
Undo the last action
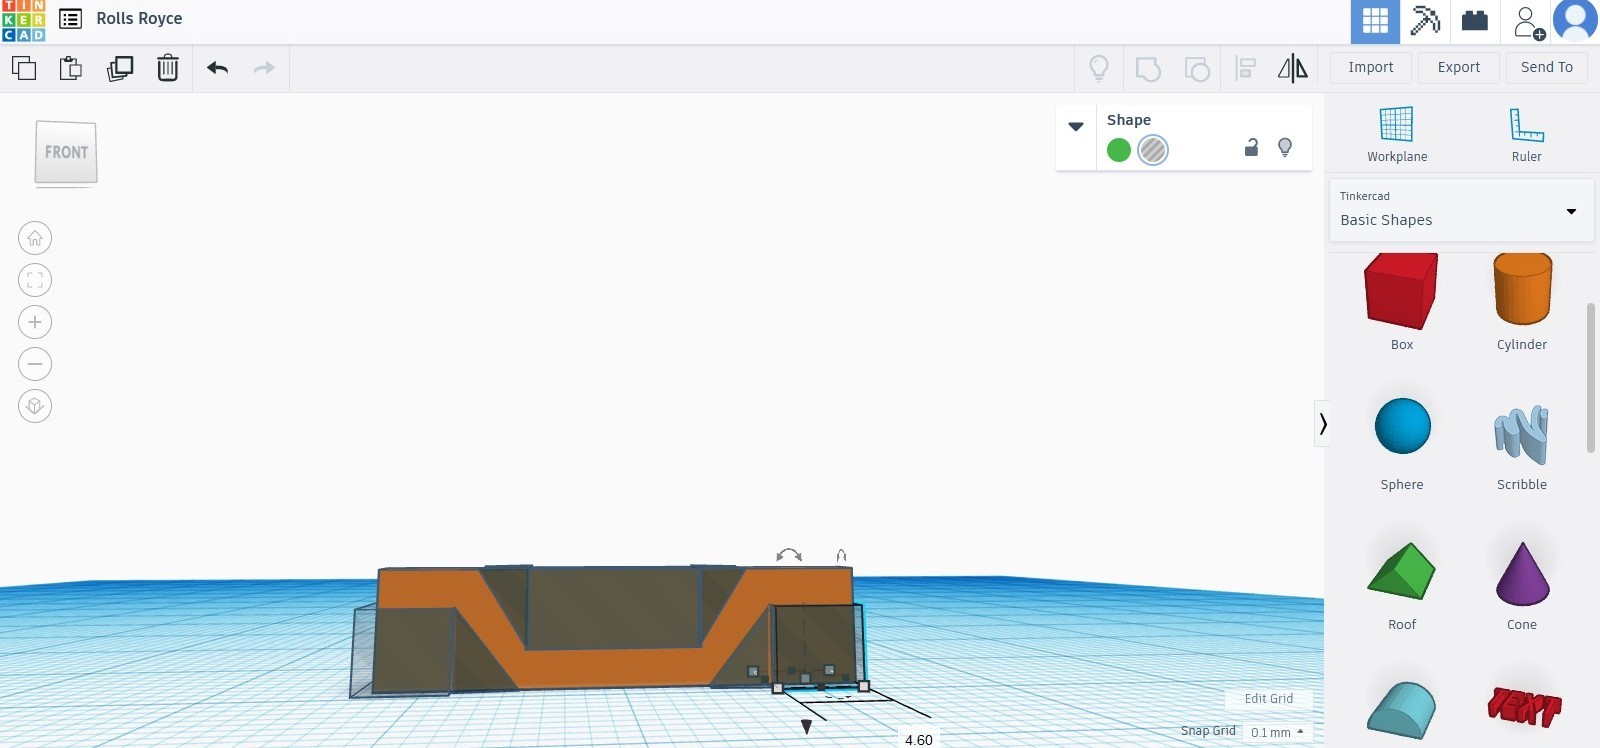[217, 68]
